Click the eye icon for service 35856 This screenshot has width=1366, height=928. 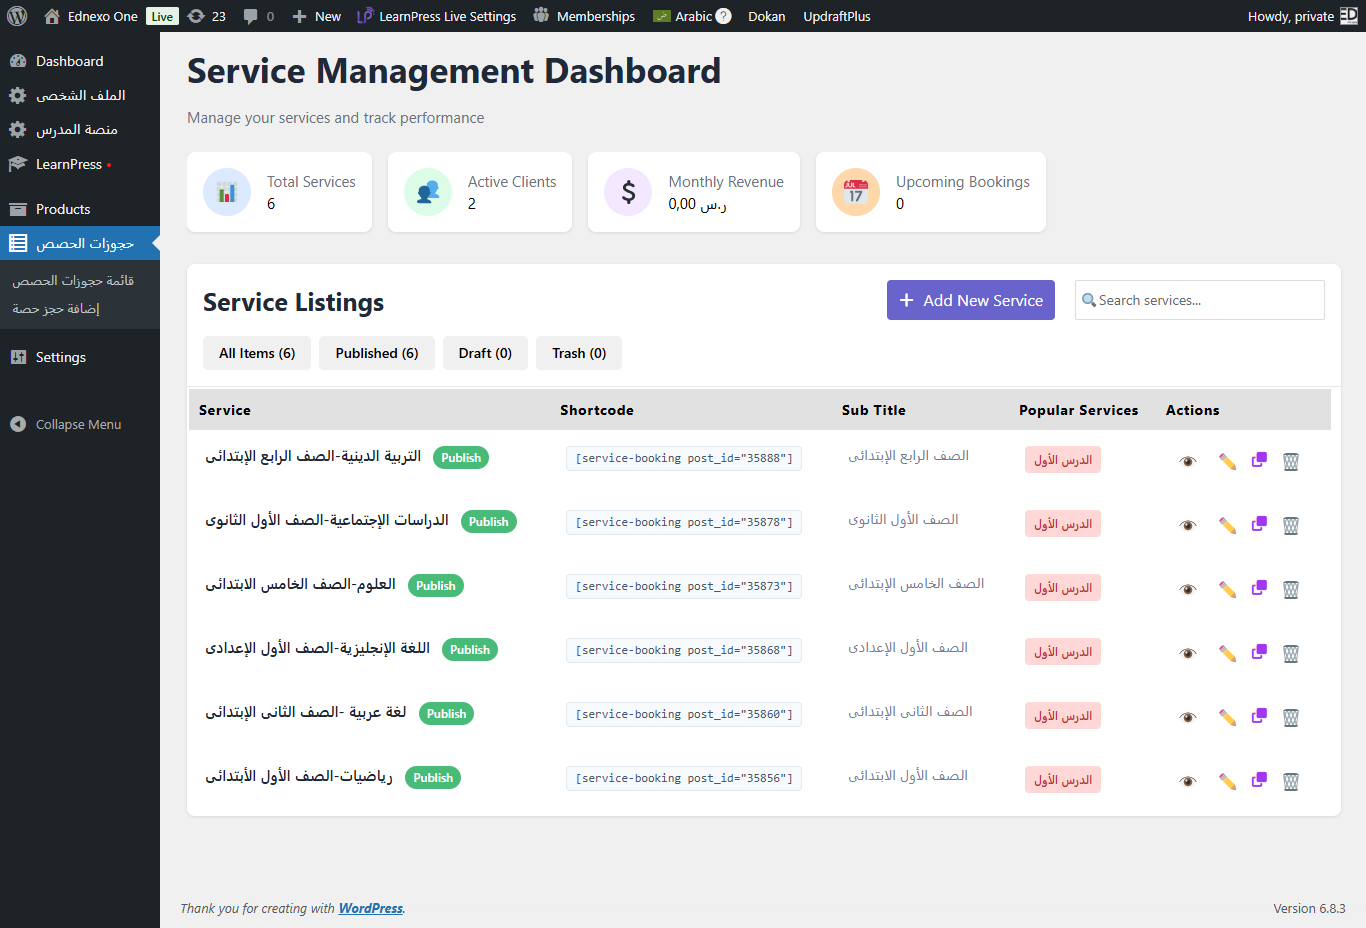[x=1188, y=781]
